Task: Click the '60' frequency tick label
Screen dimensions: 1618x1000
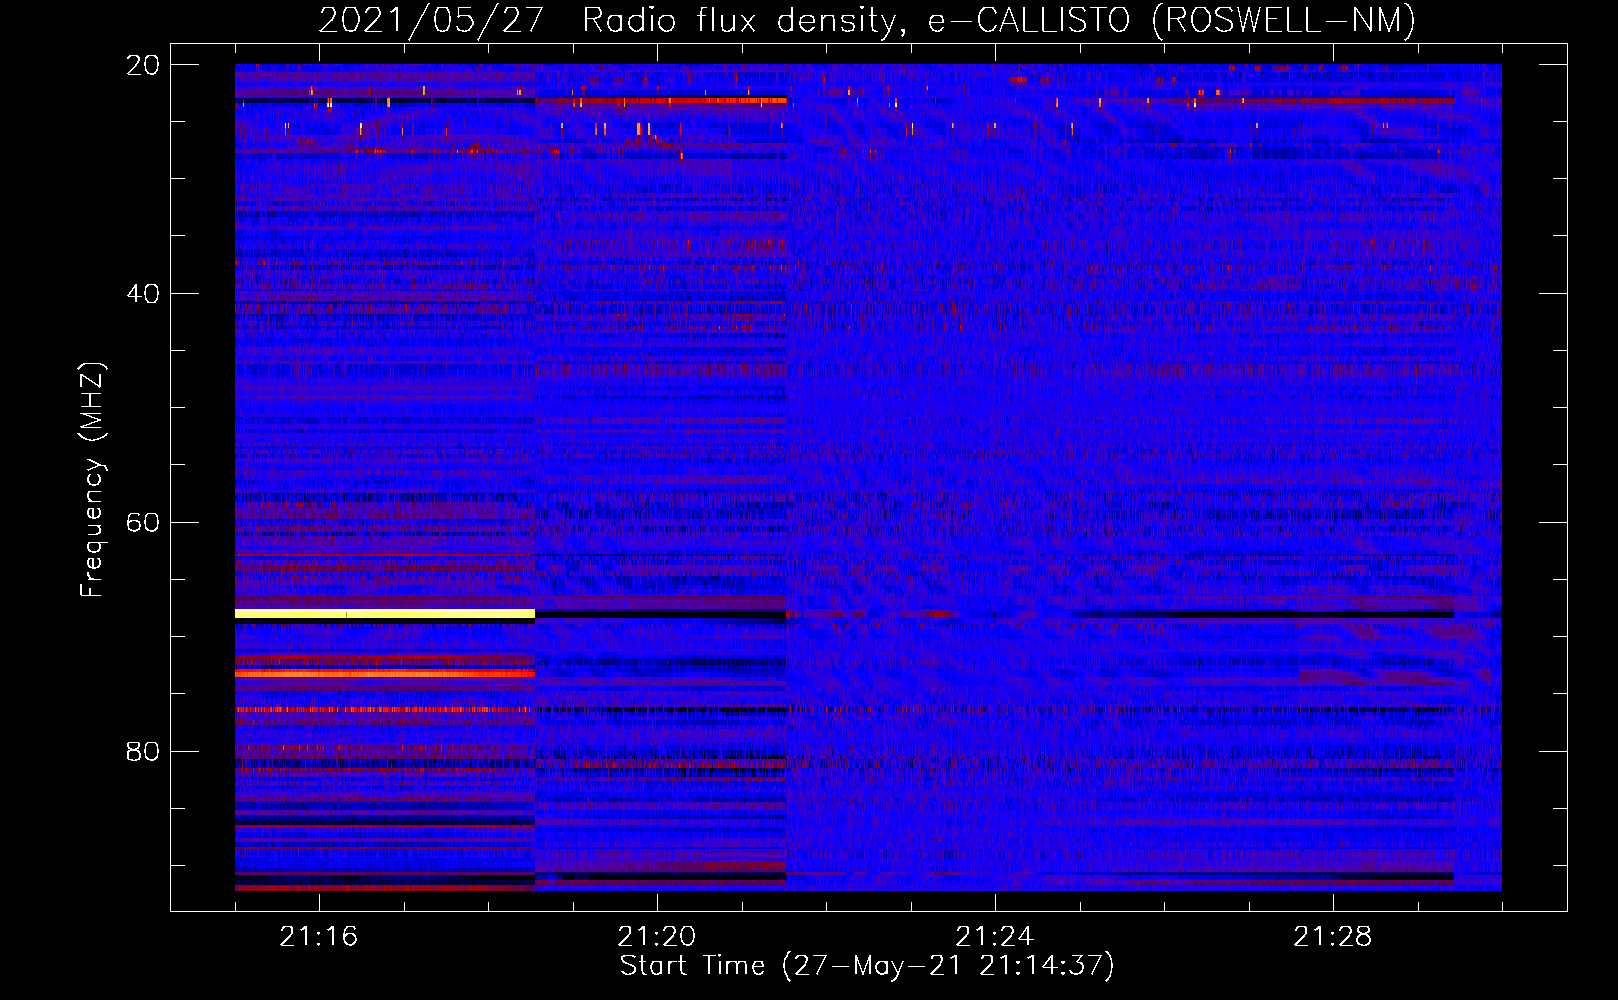Action: [142, 522]
